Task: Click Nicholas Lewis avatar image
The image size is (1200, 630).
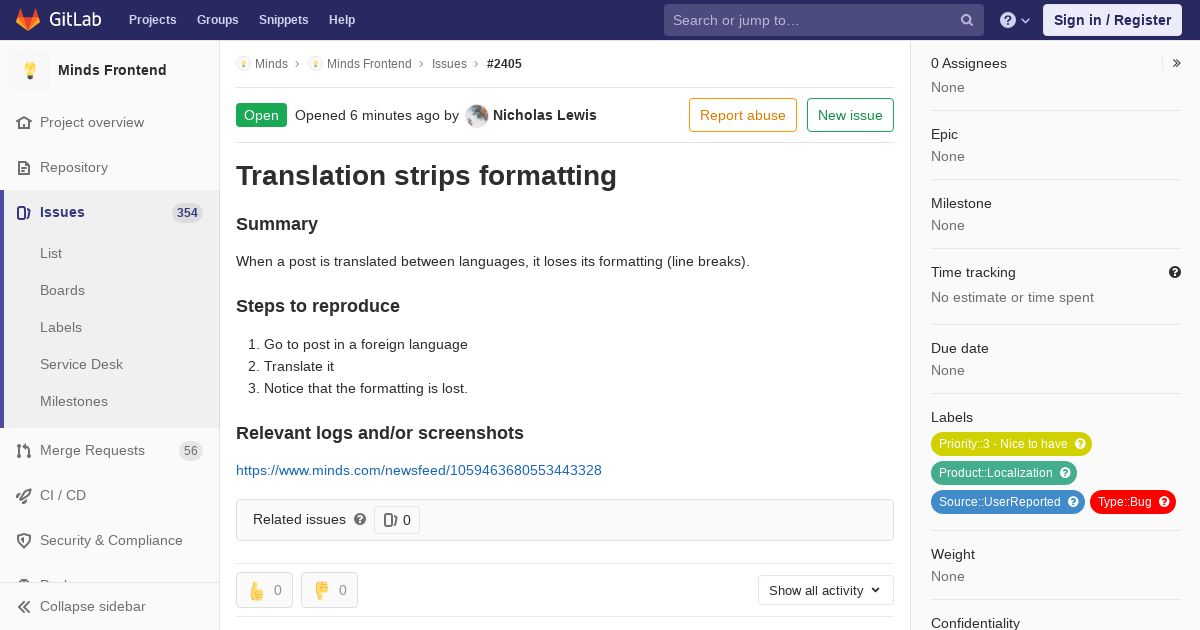Action: click(x=477, y=115)
